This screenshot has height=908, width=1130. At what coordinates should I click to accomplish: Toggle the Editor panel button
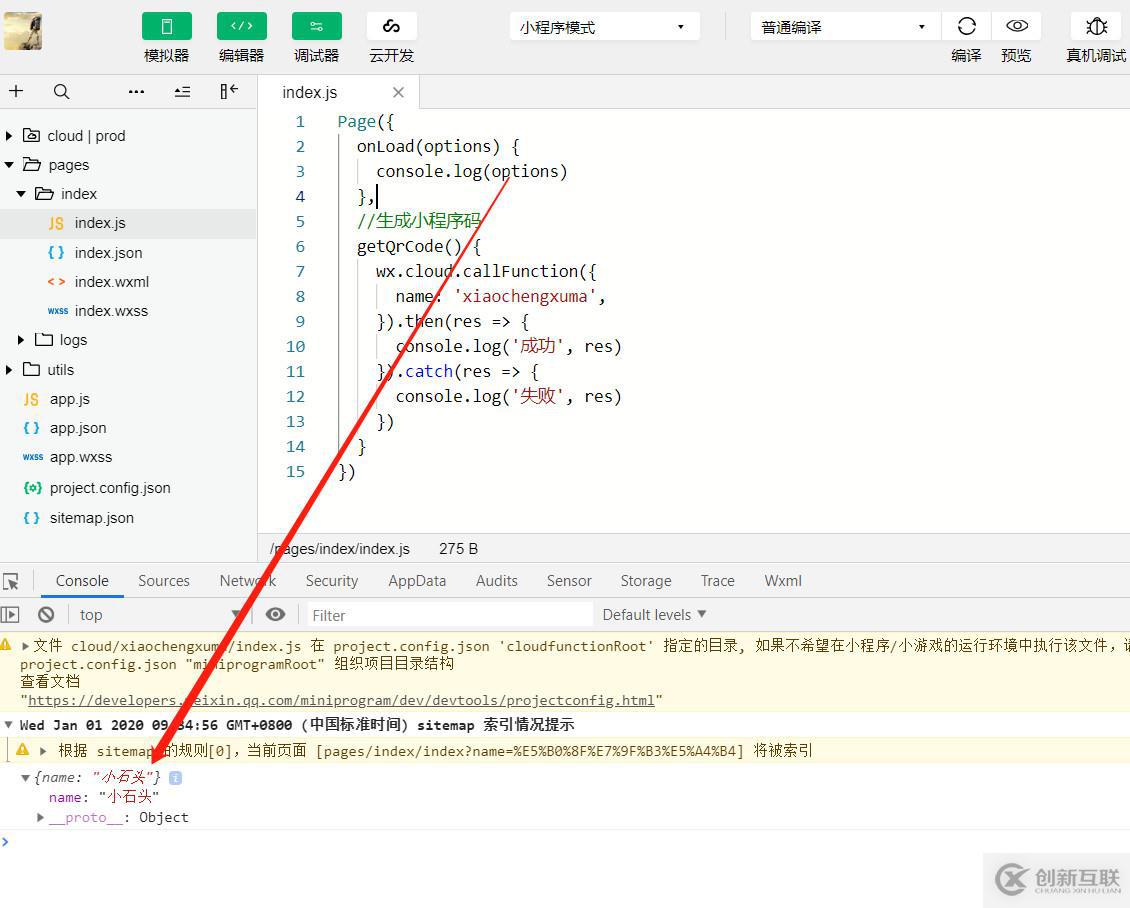coord(241,27)
